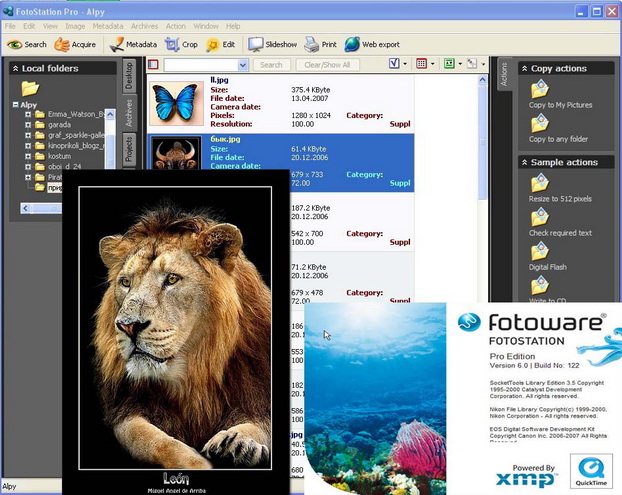The image size is (622, 495).
Task: Click the Search button in filter bar
Action: [x=271, y=65]
